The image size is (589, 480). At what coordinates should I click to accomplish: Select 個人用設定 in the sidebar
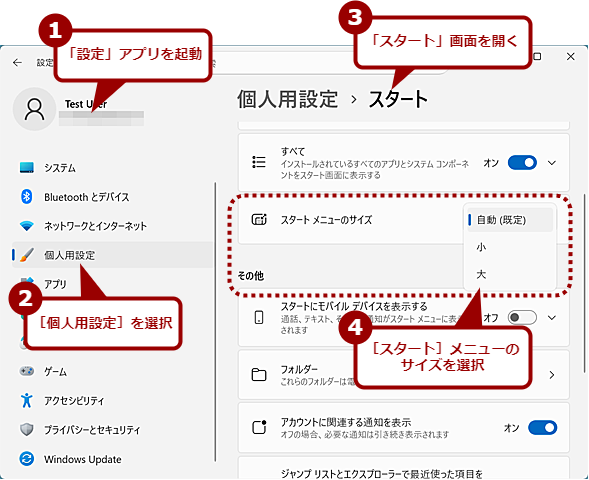(x=113, y=255)
